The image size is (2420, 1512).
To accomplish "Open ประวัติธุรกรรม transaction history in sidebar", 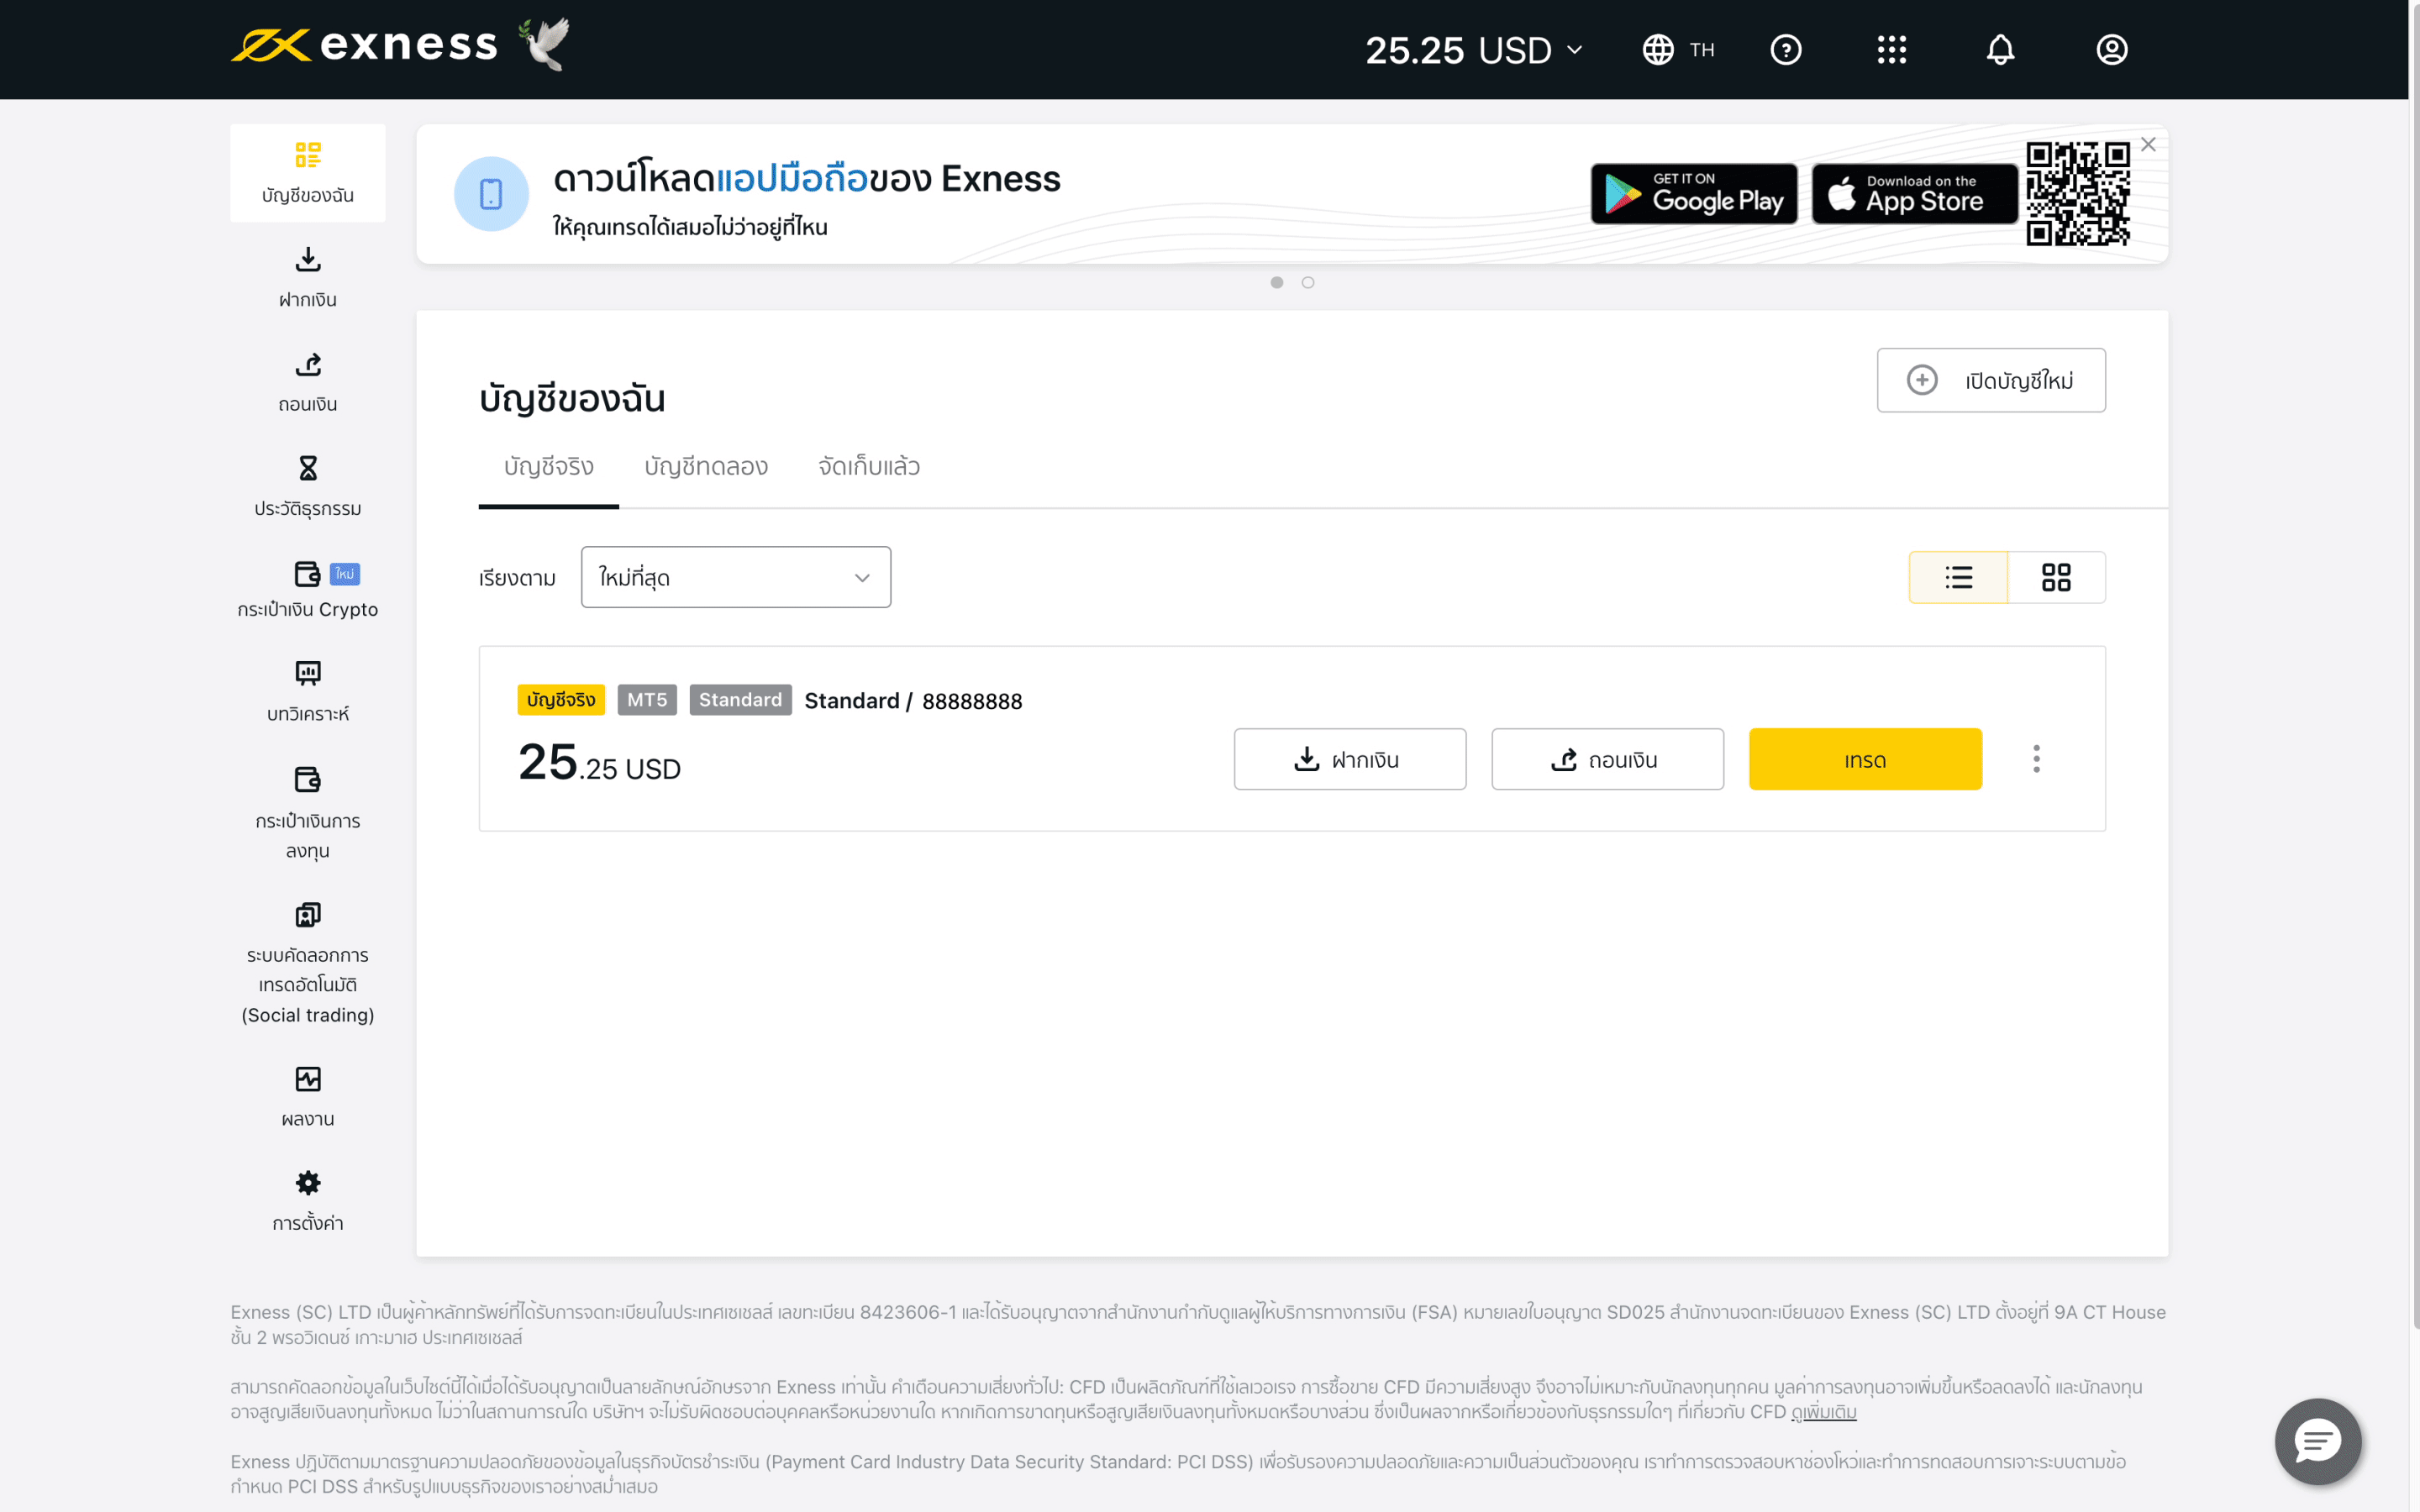I will click(308, 487).
